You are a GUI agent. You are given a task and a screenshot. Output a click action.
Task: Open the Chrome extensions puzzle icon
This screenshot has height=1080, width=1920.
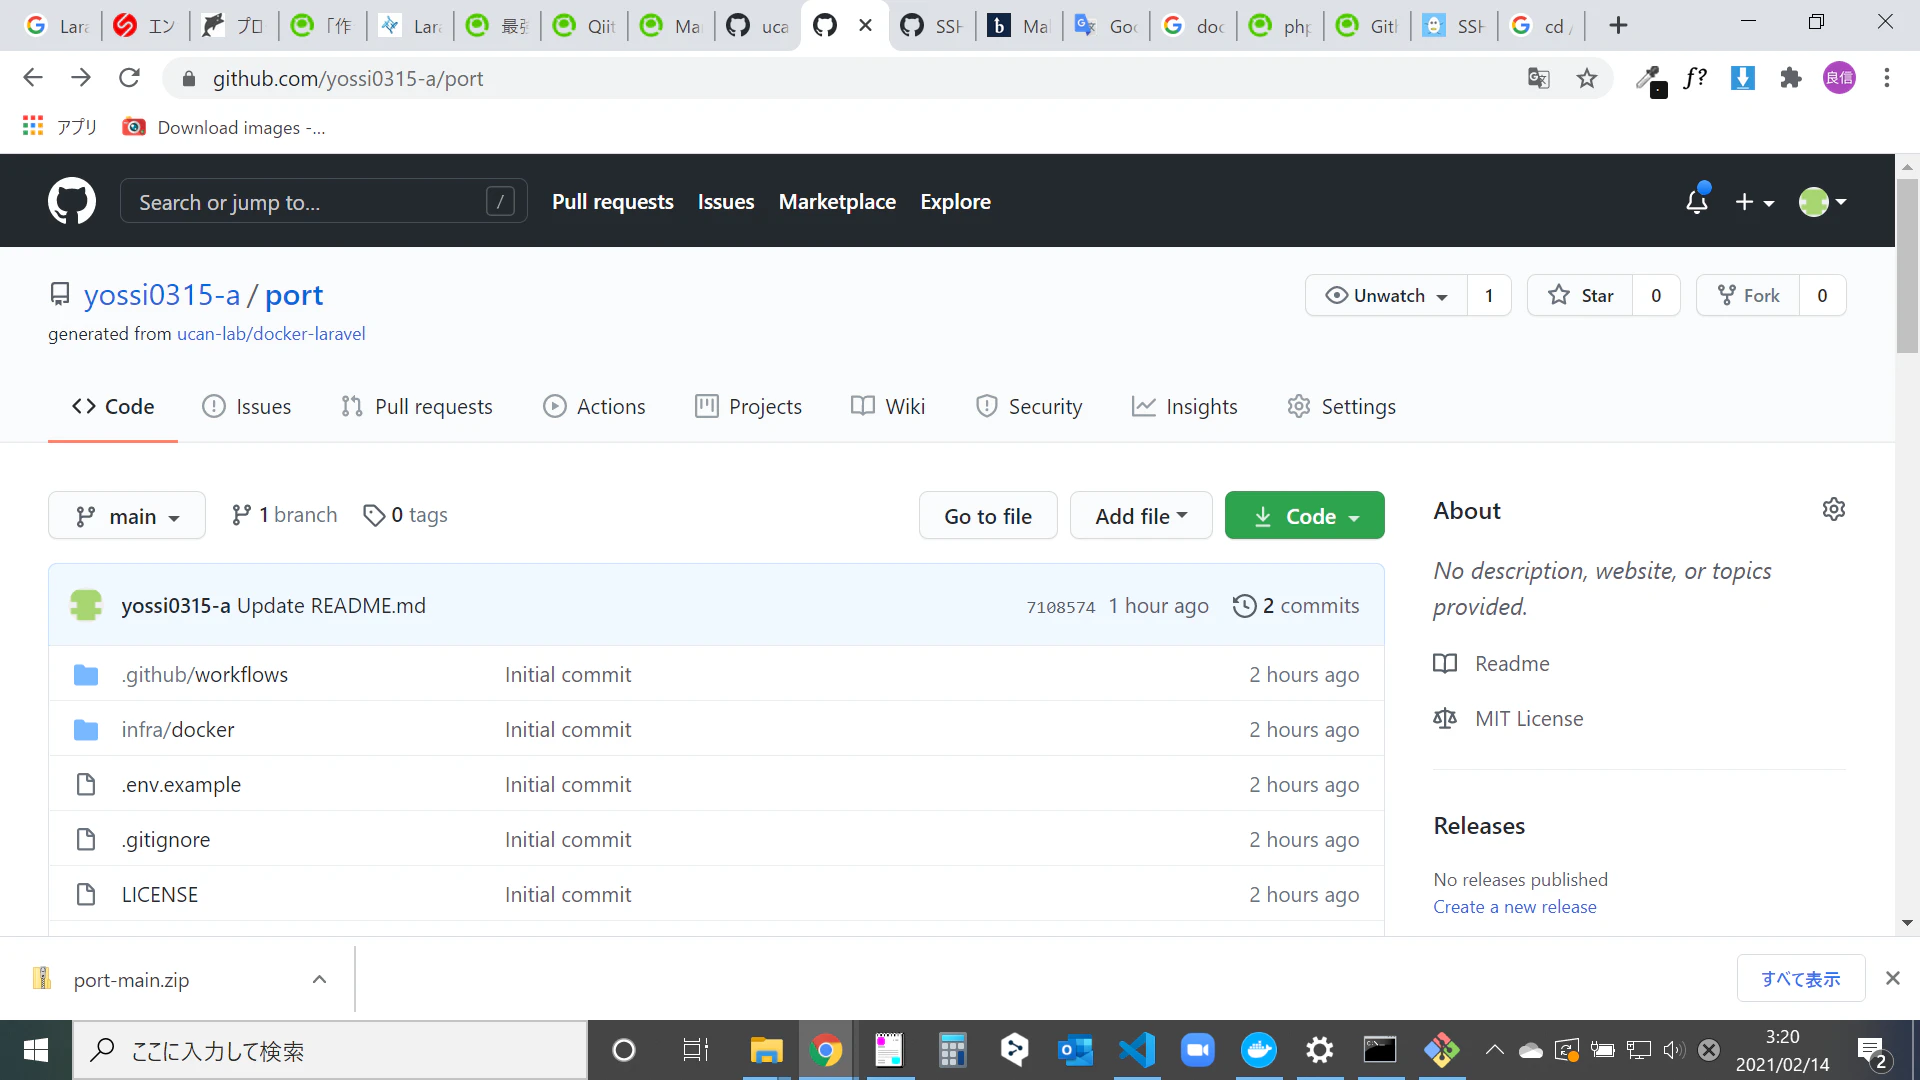pyautogui.click(x=1791, y=78)
